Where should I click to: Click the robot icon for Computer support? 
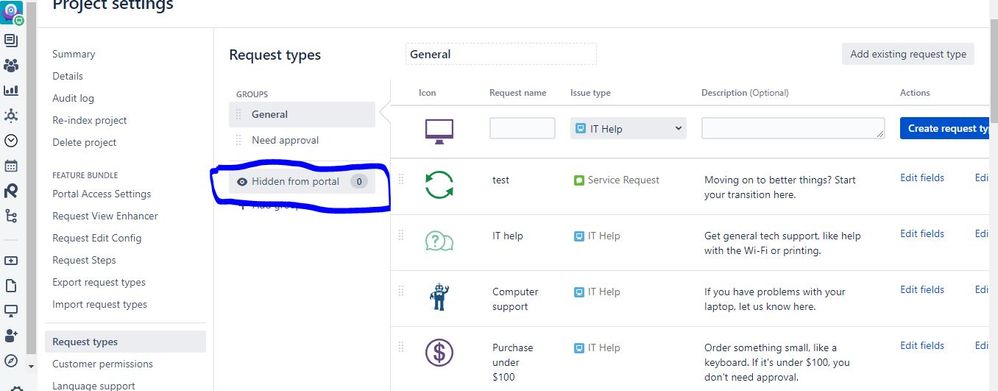click(x=439, y=297)
